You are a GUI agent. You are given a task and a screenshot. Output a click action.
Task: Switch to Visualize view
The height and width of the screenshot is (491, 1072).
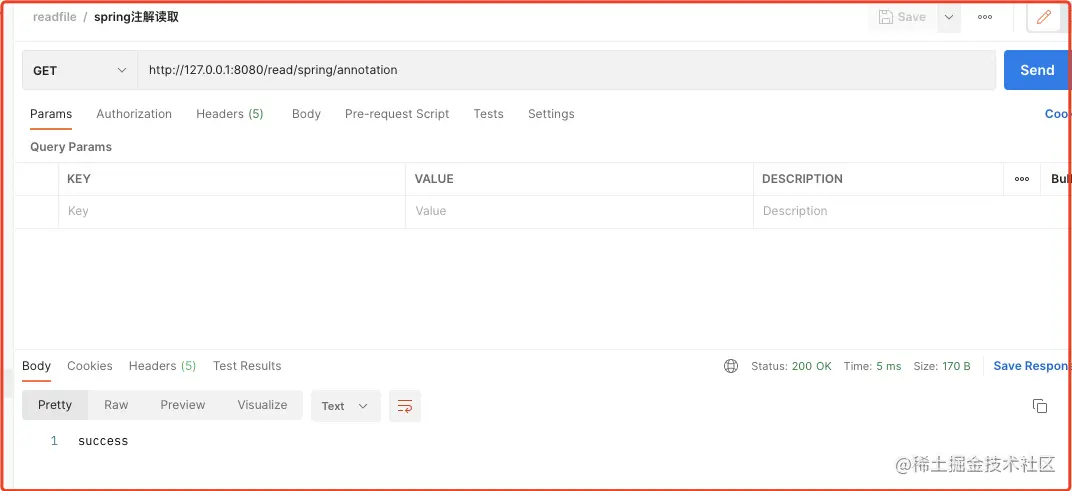click(x=263, y=405)
